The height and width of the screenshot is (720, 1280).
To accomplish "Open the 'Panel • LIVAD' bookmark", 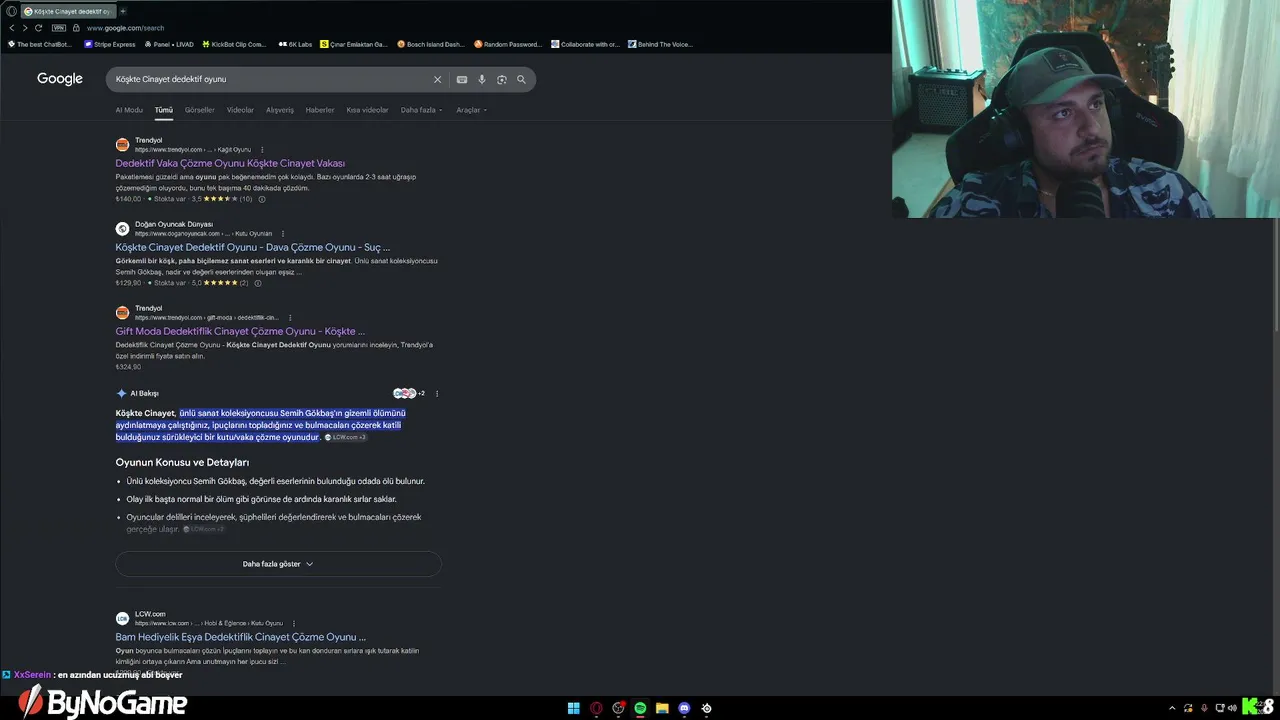I will tap(171, 44).
